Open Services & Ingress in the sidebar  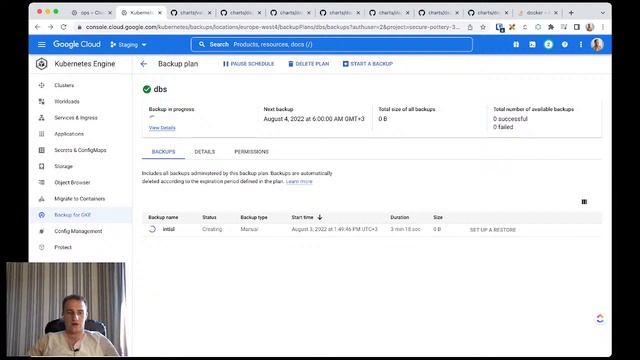pos(76,118)
